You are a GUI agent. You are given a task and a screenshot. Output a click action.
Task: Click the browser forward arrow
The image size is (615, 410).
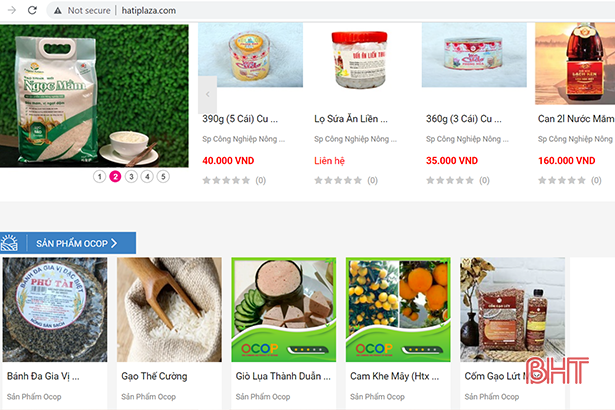click(x=12, y=10)
